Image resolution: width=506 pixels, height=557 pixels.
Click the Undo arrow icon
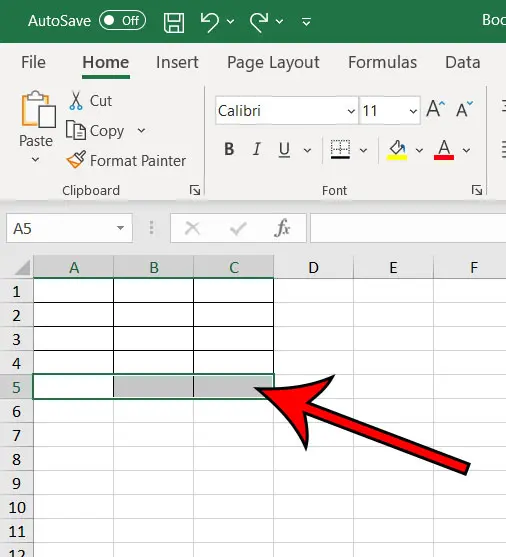(x=210, y=22)
